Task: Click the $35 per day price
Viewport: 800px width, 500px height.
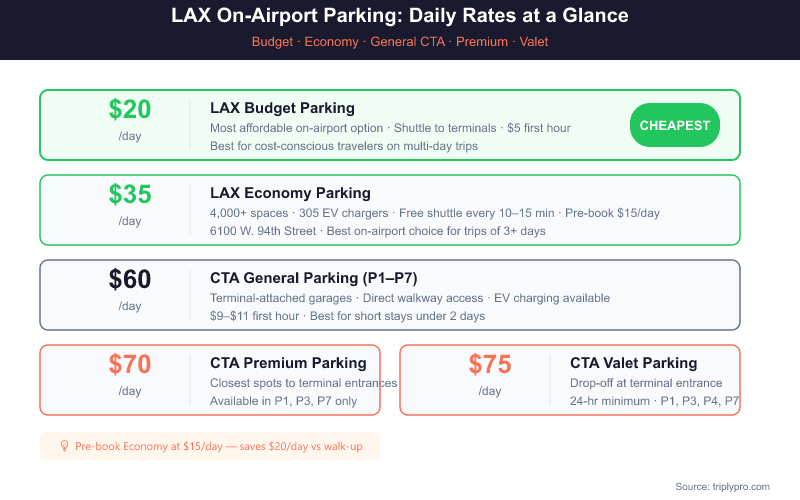Action: tap(130, 194)
